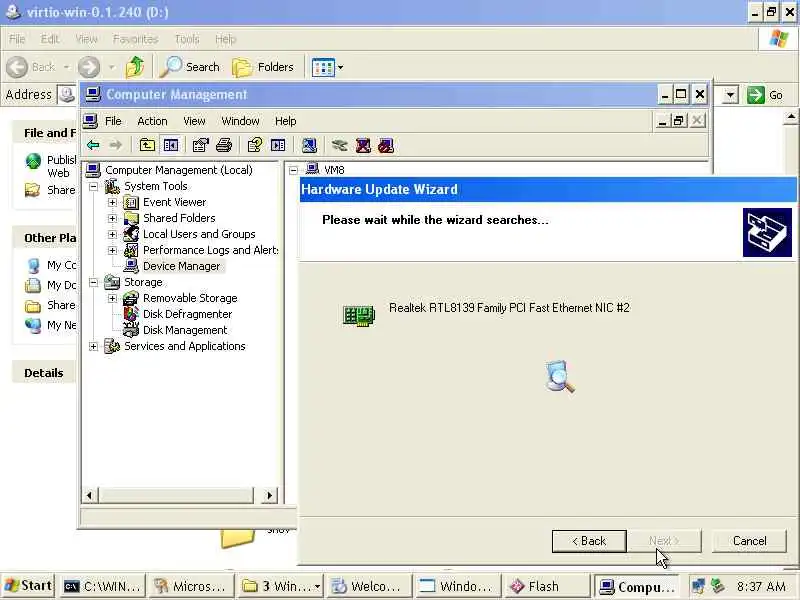Select Disk Defragmenter in the tree
Screen dimensions: 800x600
pos(187,314)
